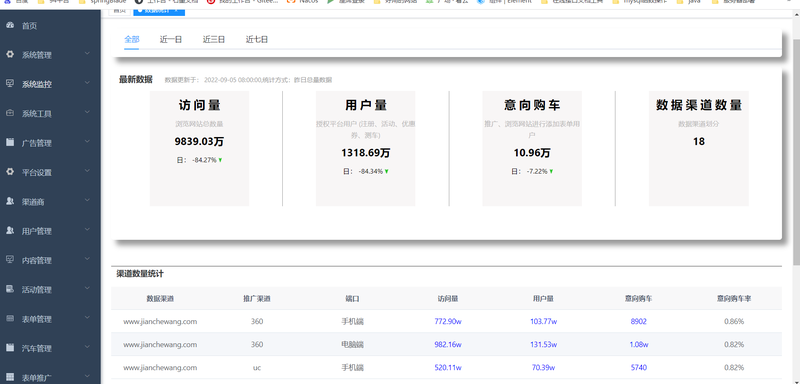Image resolution: width=800 pixels, height=384 pixels.
Task: Open the 520.11w 访问量 link
Action: 447,368
